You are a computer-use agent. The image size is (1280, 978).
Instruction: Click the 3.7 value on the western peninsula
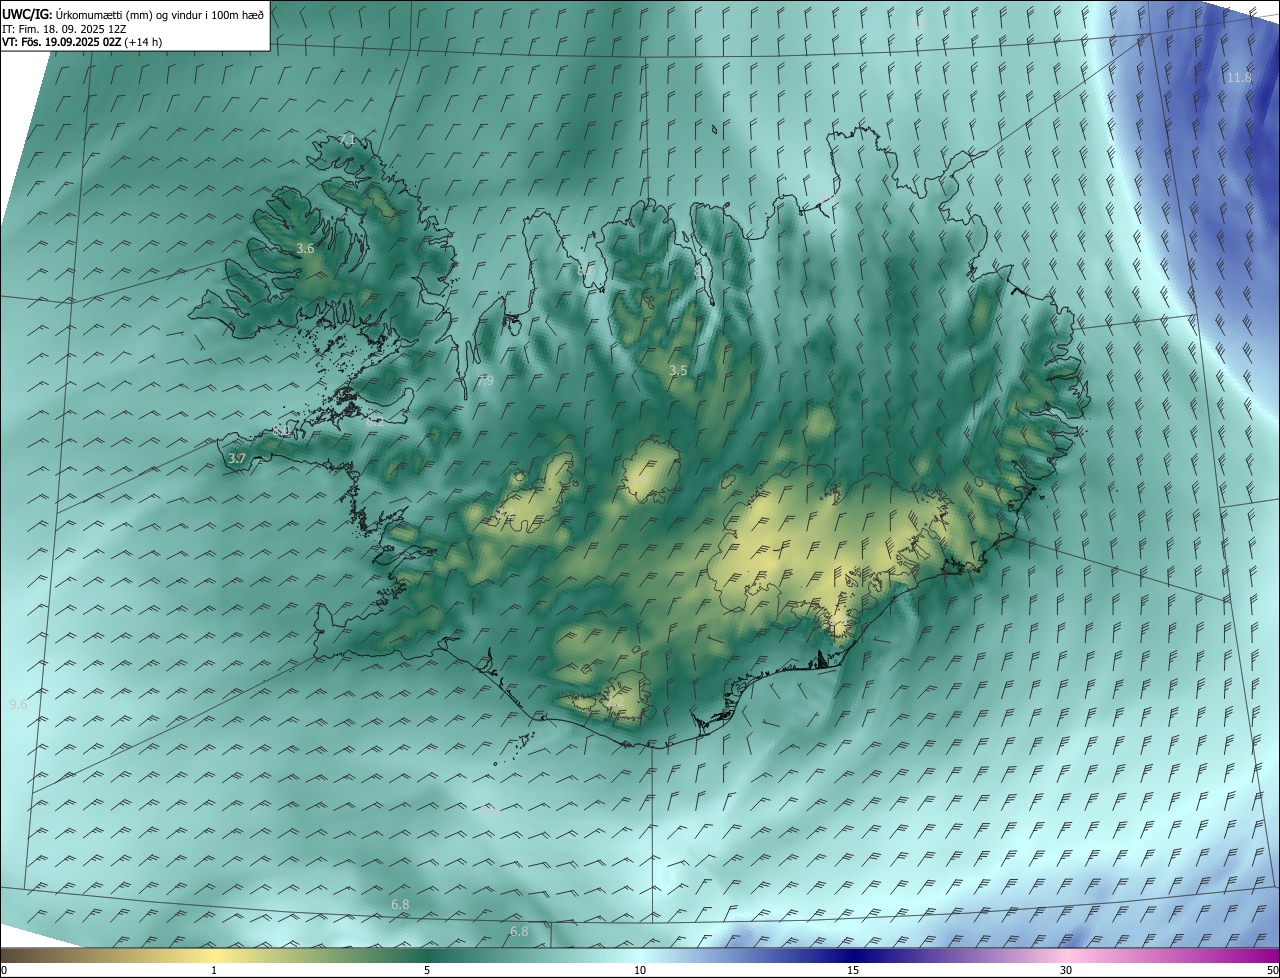click(236, 458)
